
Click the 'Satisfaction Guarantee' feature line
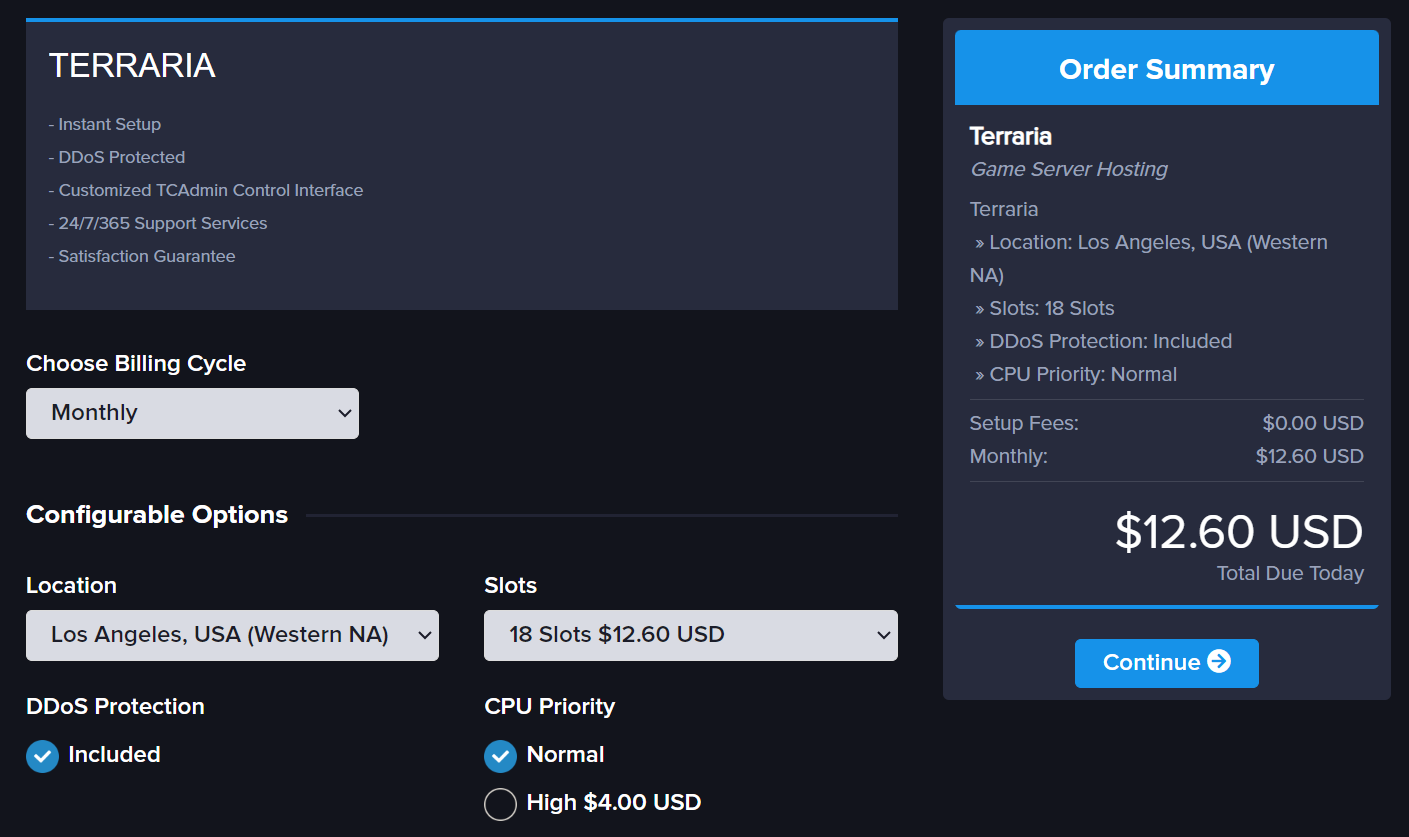[142, 256]
